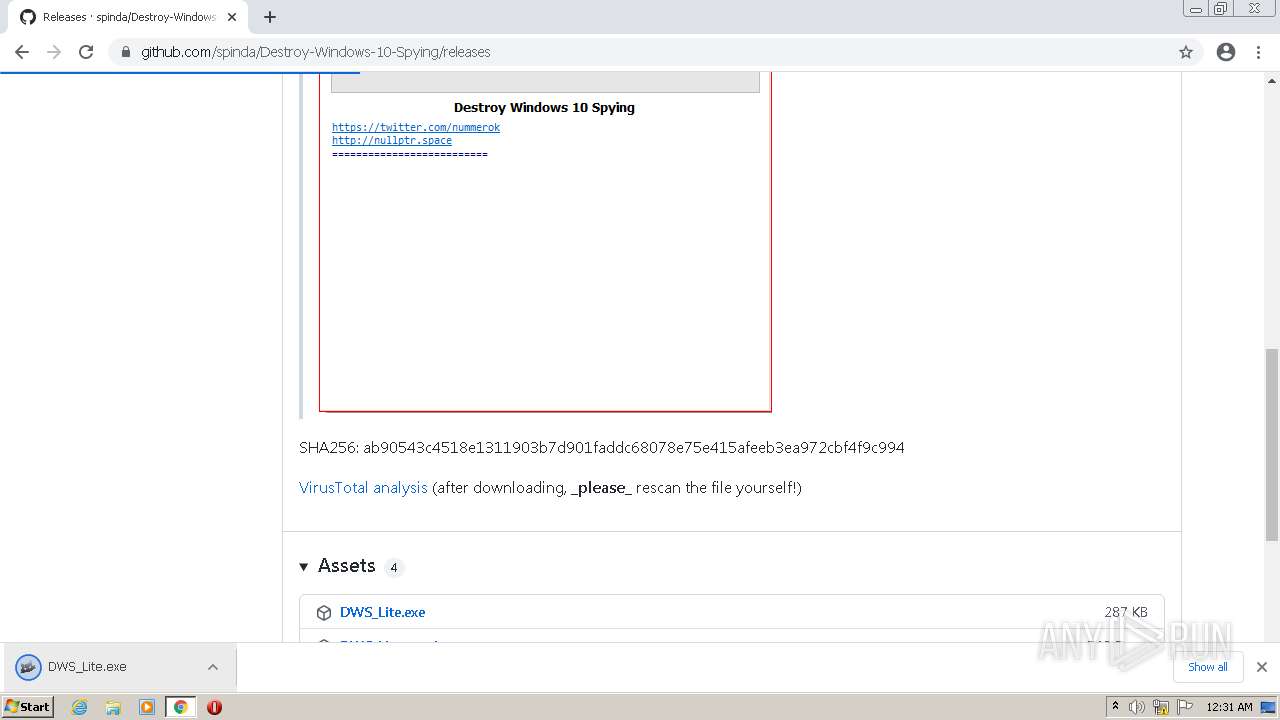Open the red Opera-style taskbar icon
The width and height of the screenshot is (1280, 720).
point(214,707)
